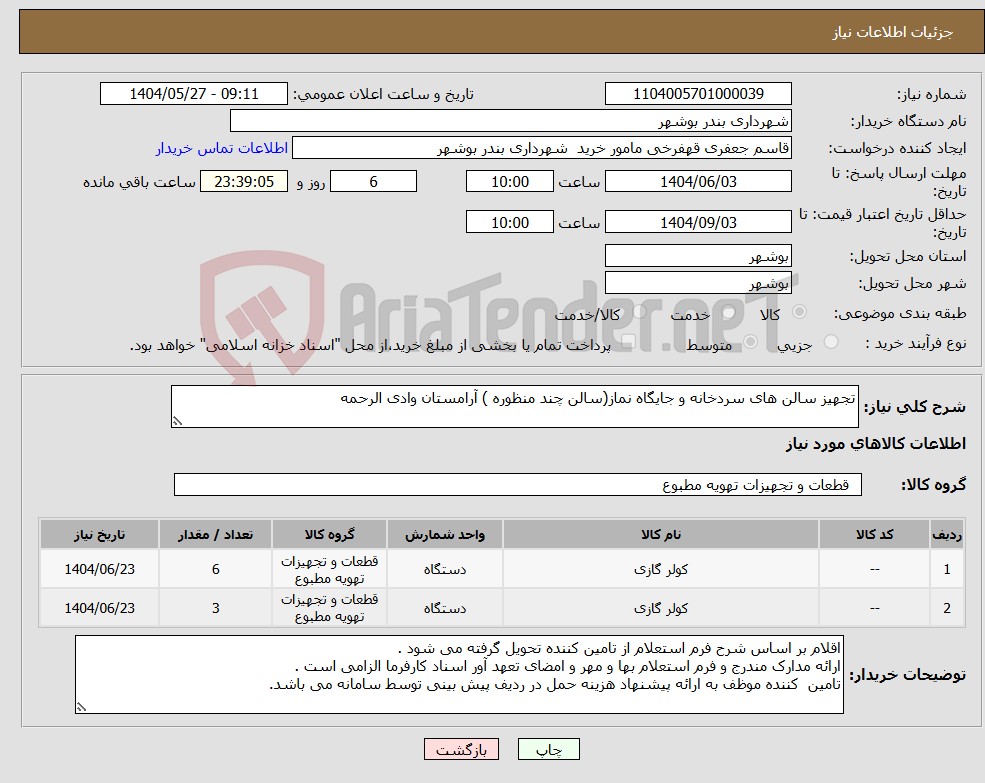
Task: Click the price validity time field
Action: tap(509, 222)
